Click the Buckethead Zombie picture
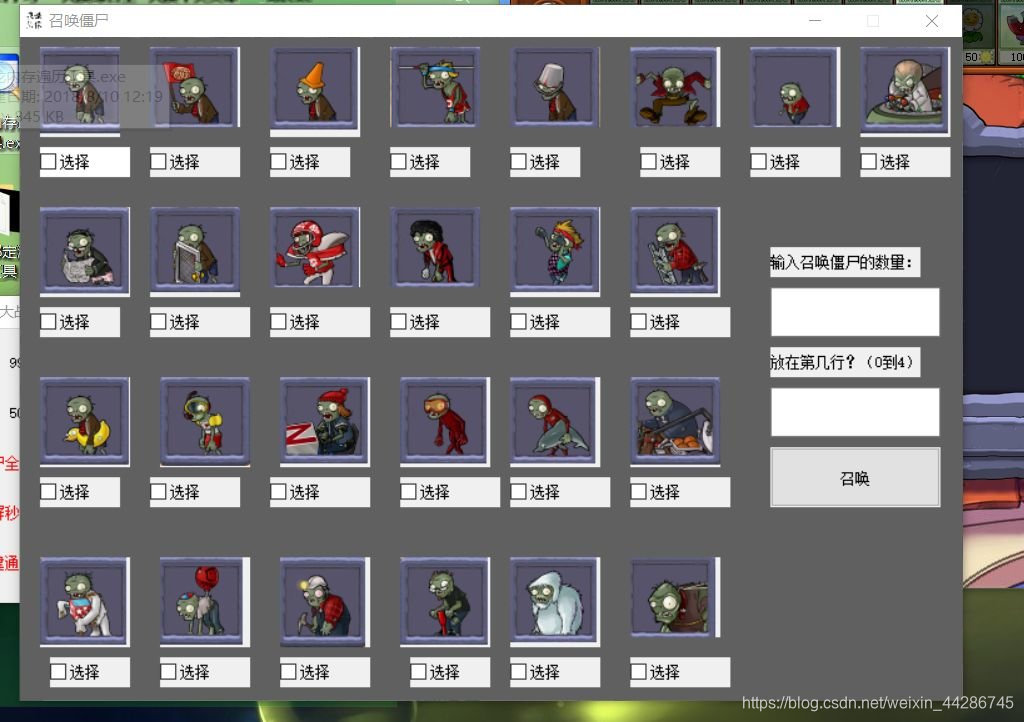This screenshot has width=1024, height=722. [555, 86]
